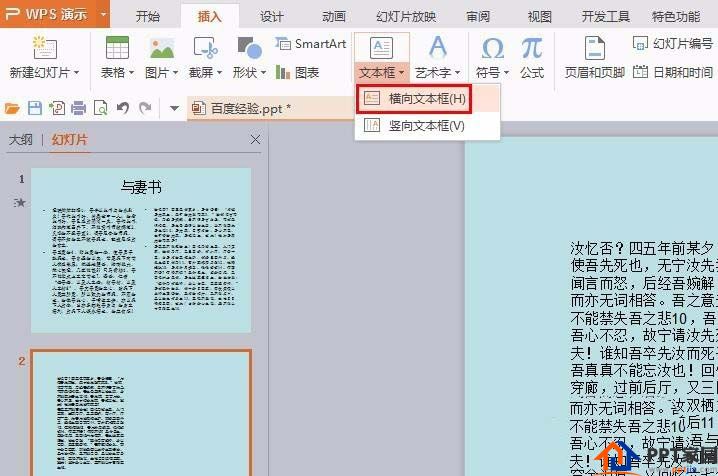Screen dimensions: 718x476
Task: Click the Shapes (形状) icon
Action: tap(249, 47)
